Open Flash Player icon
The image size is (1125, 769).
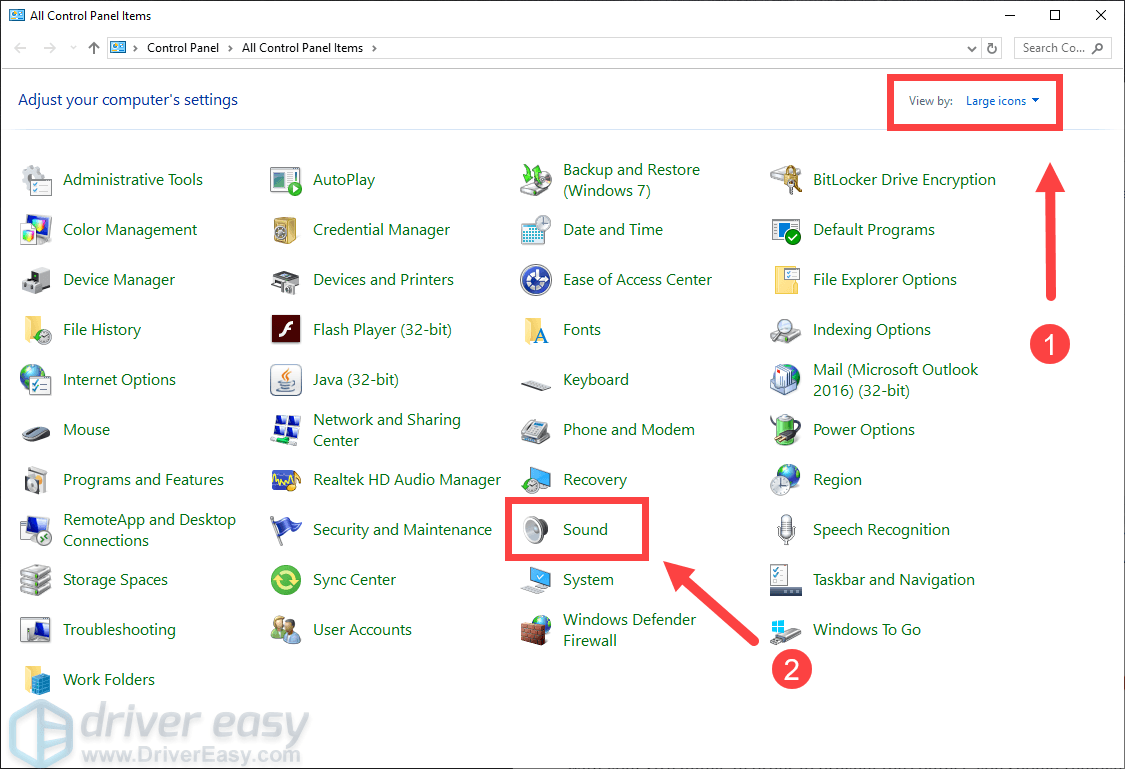(x=286, y=330)
